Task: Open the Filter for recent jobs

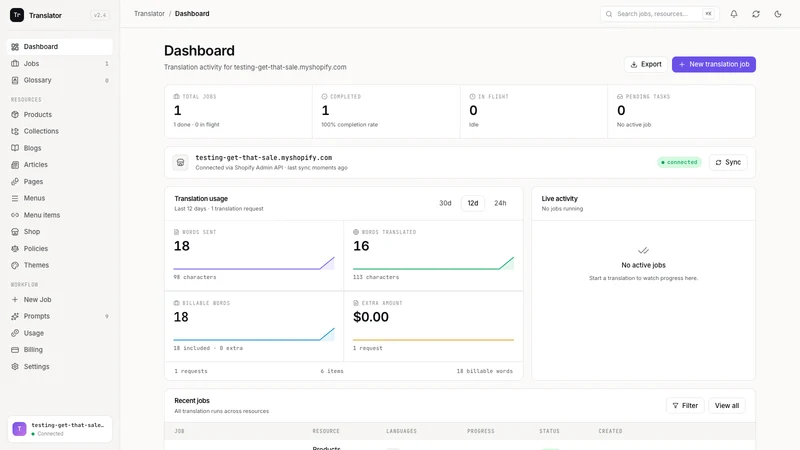Action: click(x=685, y=406)
